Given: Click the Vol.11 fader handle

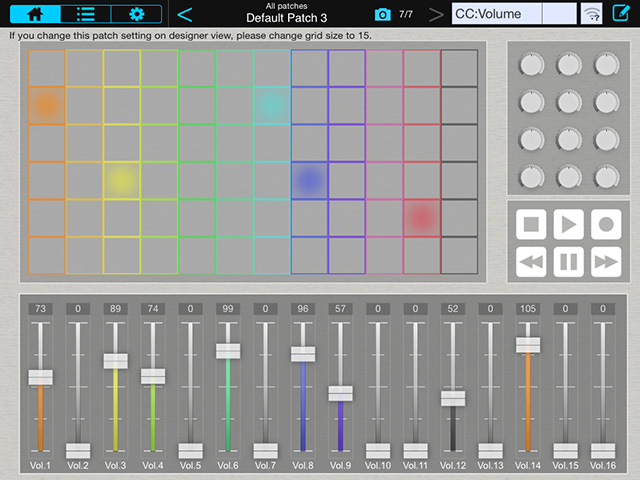Looking at the screenshot, I should (x=416, y=451).
